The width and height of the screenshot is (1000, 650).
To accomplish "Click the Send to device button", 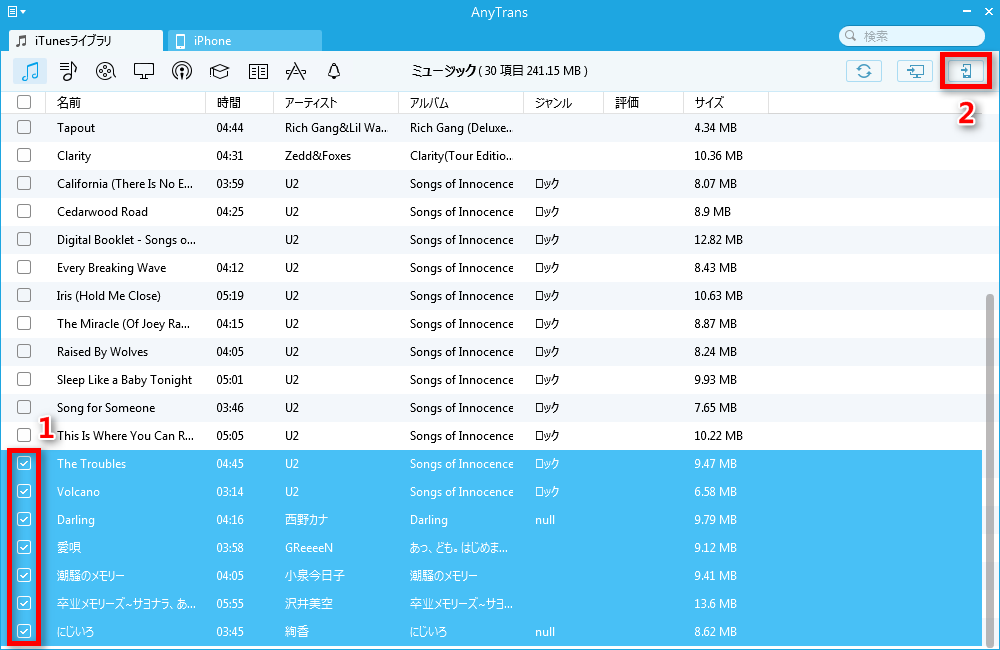I will point(966,71).
